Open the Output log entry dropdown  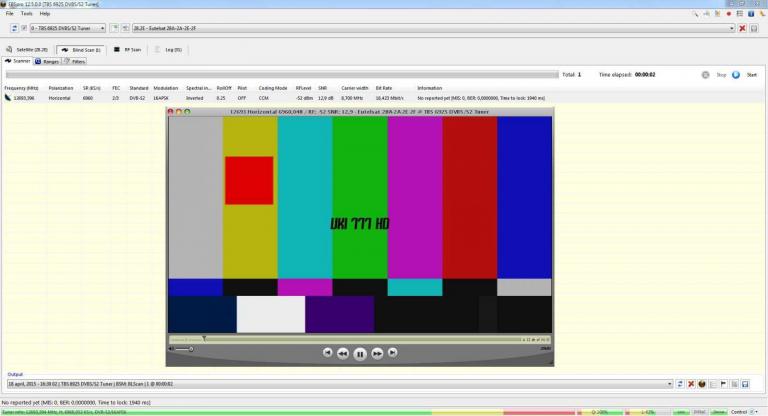(667, 384)
